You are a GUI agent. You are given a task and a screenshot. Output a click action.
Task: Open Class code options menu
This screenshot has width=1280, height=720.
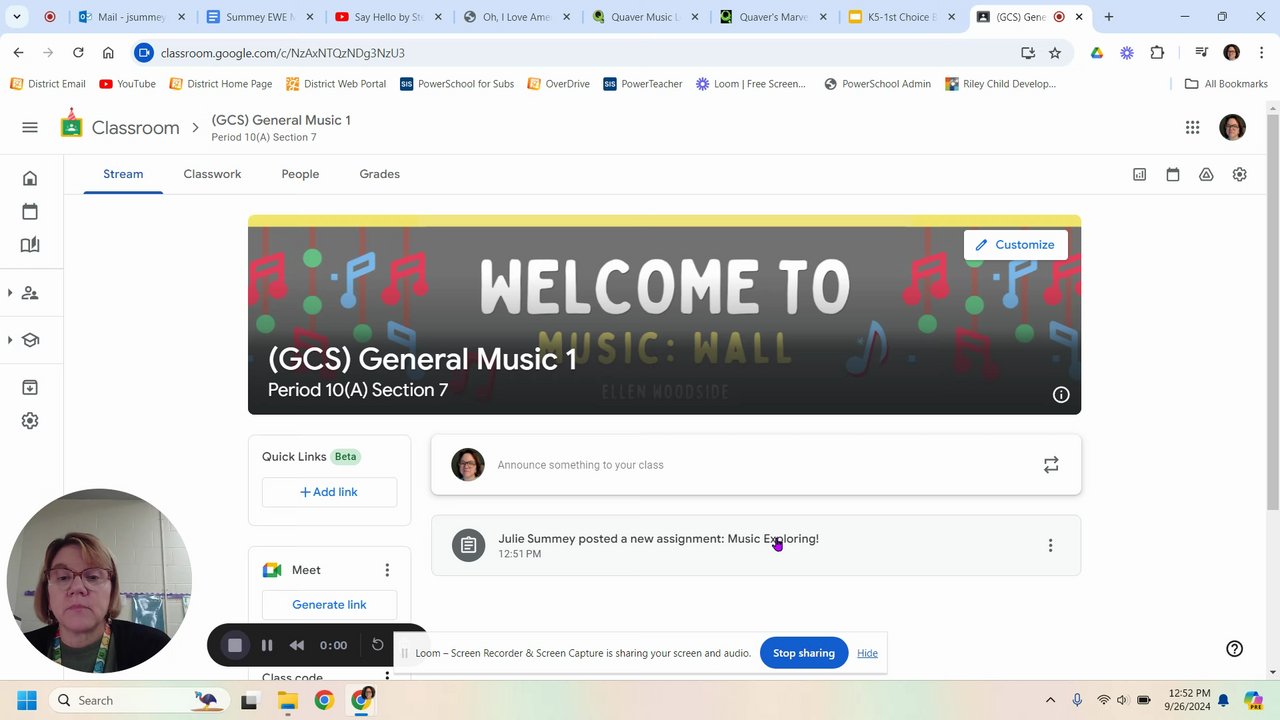pos(387,677)
